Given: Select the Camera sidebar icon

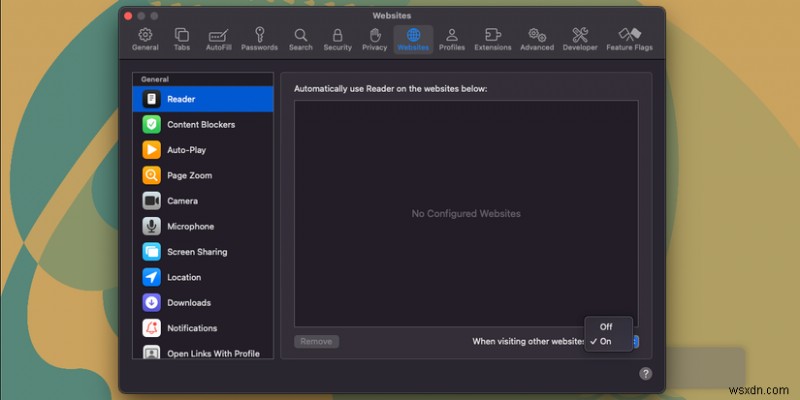Looking at the screenshot, I should pyautogui.click(x=152, y=201).
